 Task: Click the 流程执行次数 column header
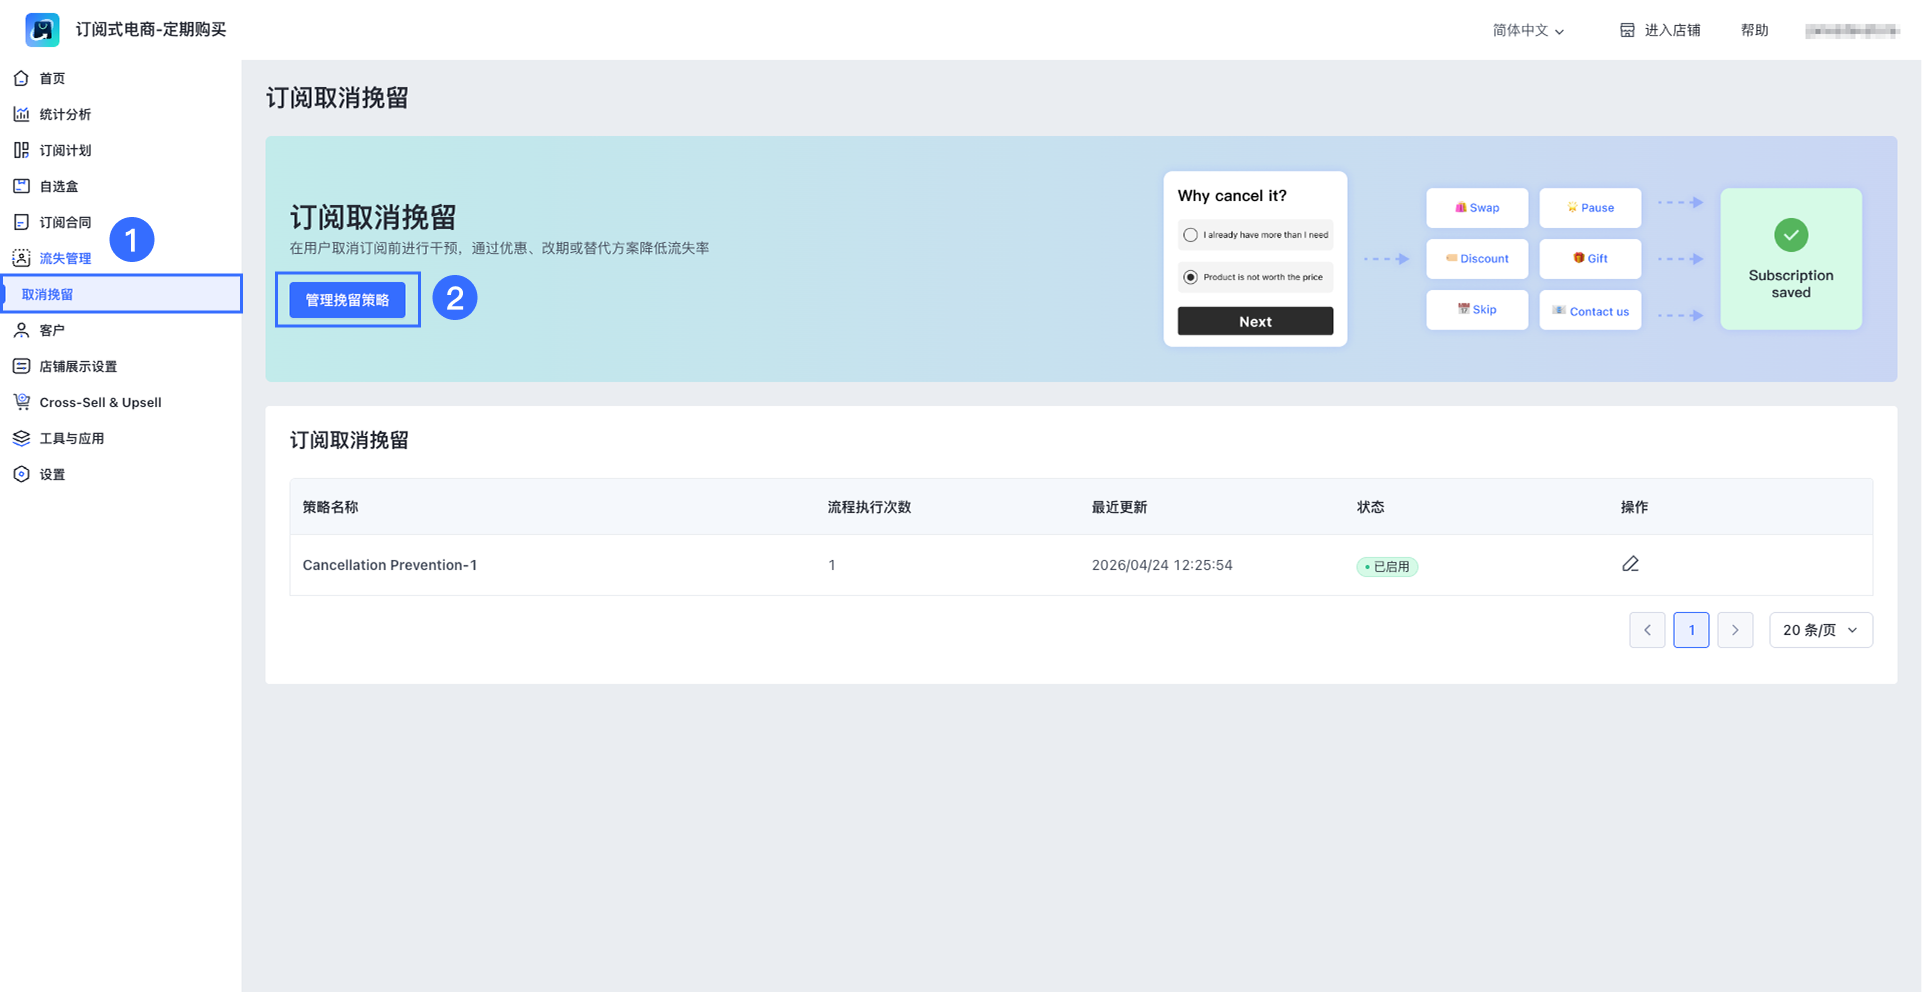869,507
